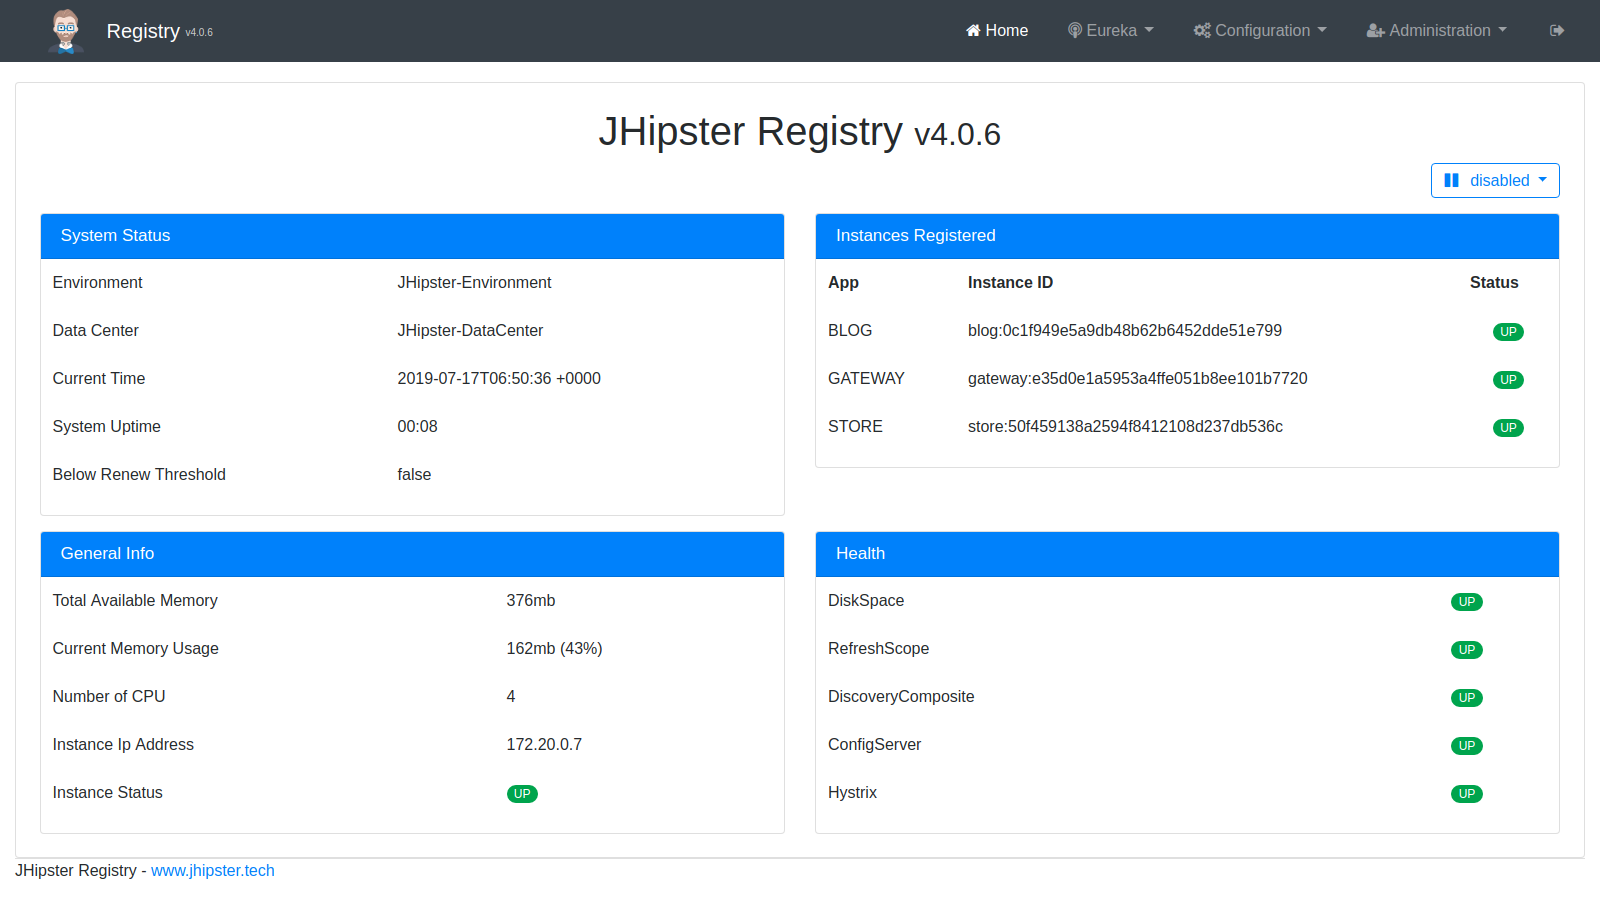Click the gateway instance ID text
The image size is (1600, 900).
[1137, 379]
